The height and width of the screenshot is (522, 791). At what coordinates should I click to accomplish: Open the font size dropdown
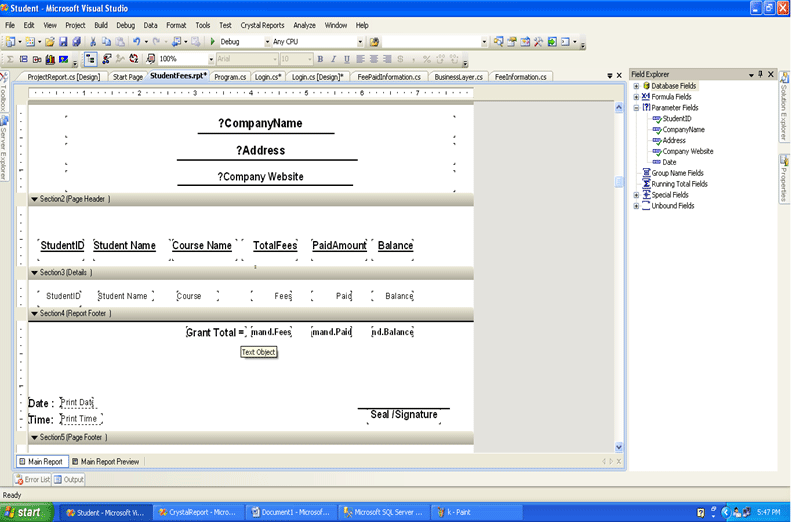tap(310, 60)
